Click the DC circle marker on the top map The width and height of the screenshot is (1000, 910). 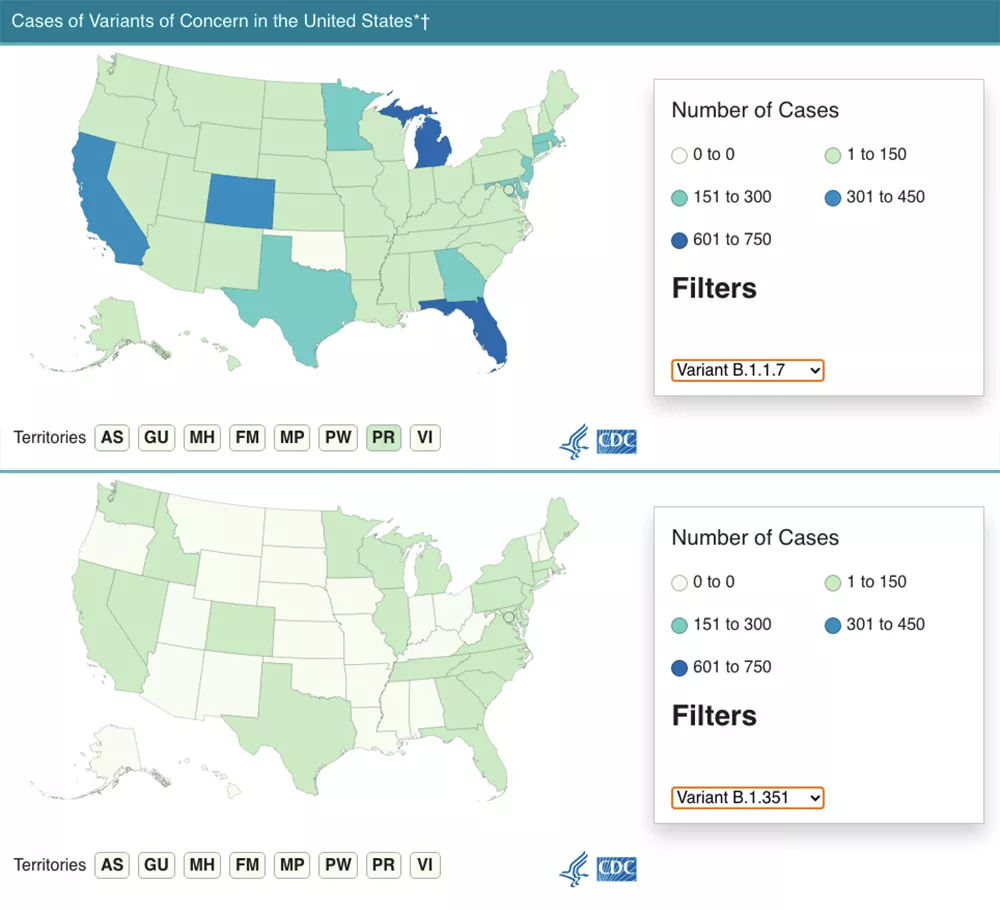pos(508,189)
